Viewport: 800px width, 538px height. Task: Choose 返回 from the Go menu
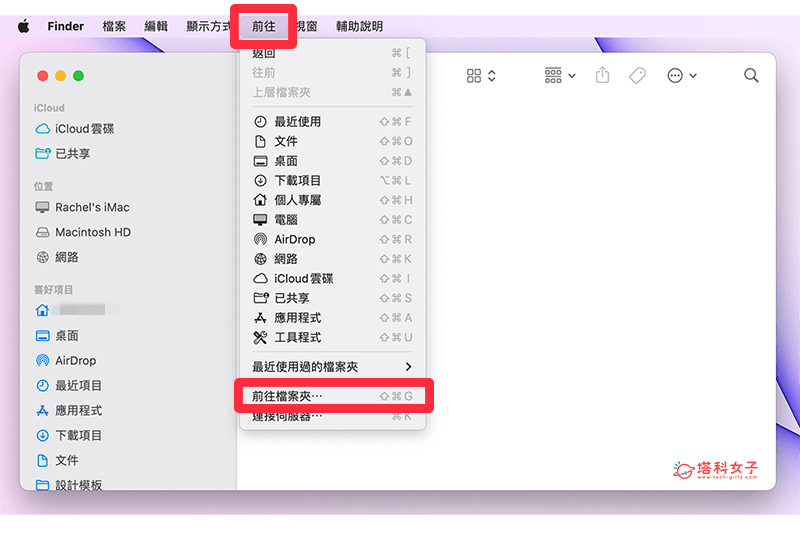[332, 53]
